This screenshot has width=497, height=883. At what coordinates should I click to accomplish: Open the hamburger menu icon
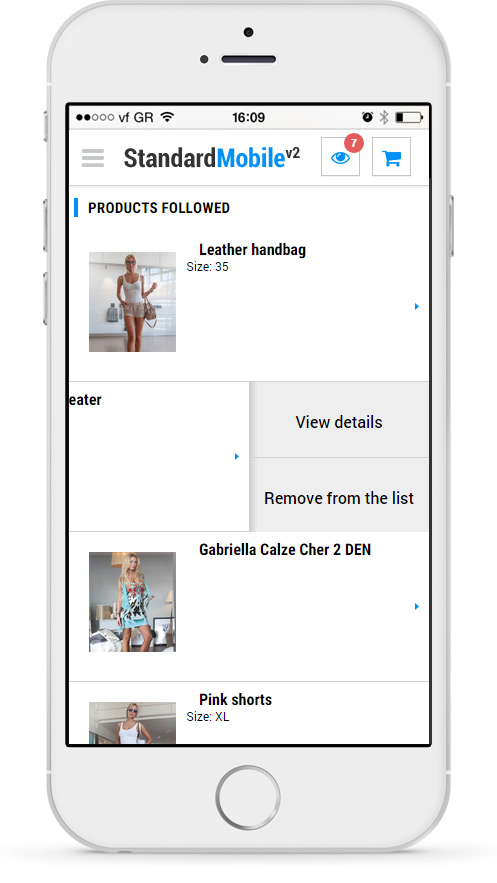pos(93,158)
